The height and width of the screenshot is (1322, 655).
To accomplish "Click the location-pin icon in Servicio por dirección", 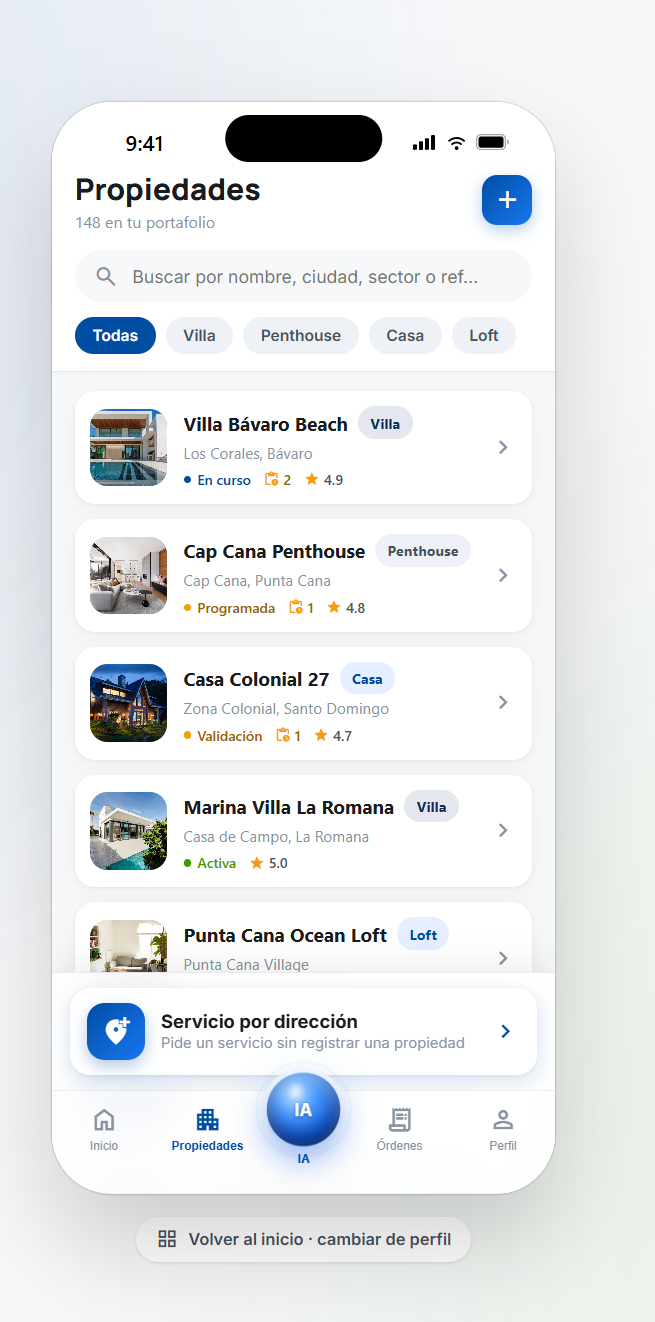I will point(116,1031).
